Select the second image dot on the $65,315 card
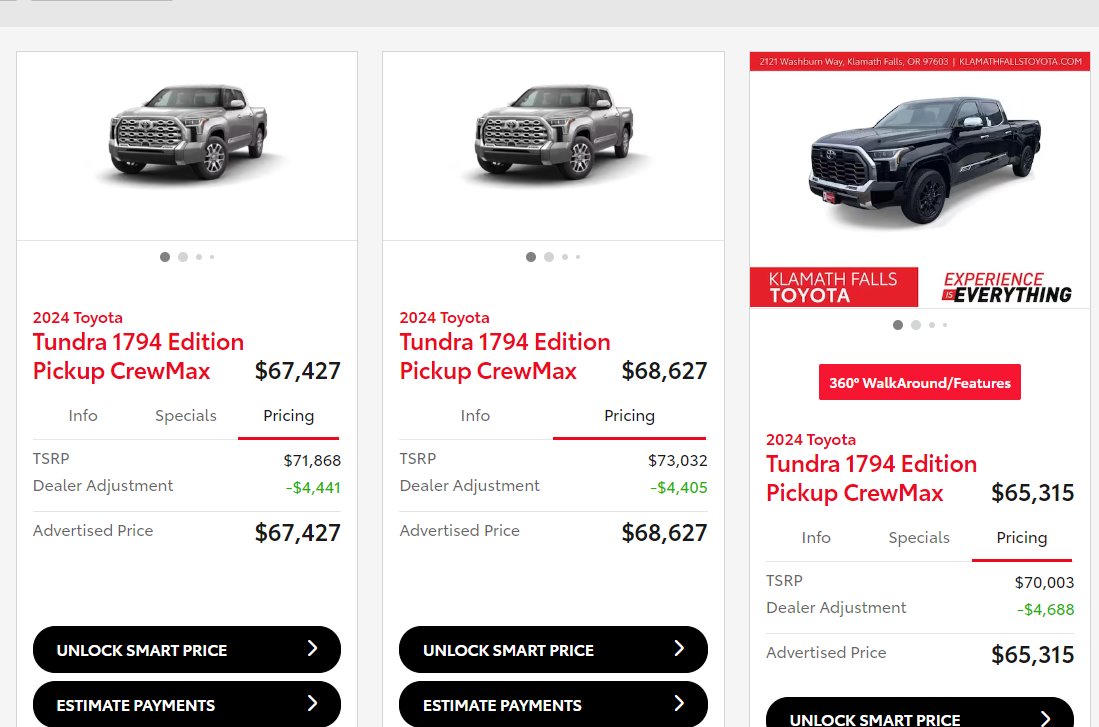This screenshot has height=727, width=1099. pyautogui.click(x=916, y=325)
